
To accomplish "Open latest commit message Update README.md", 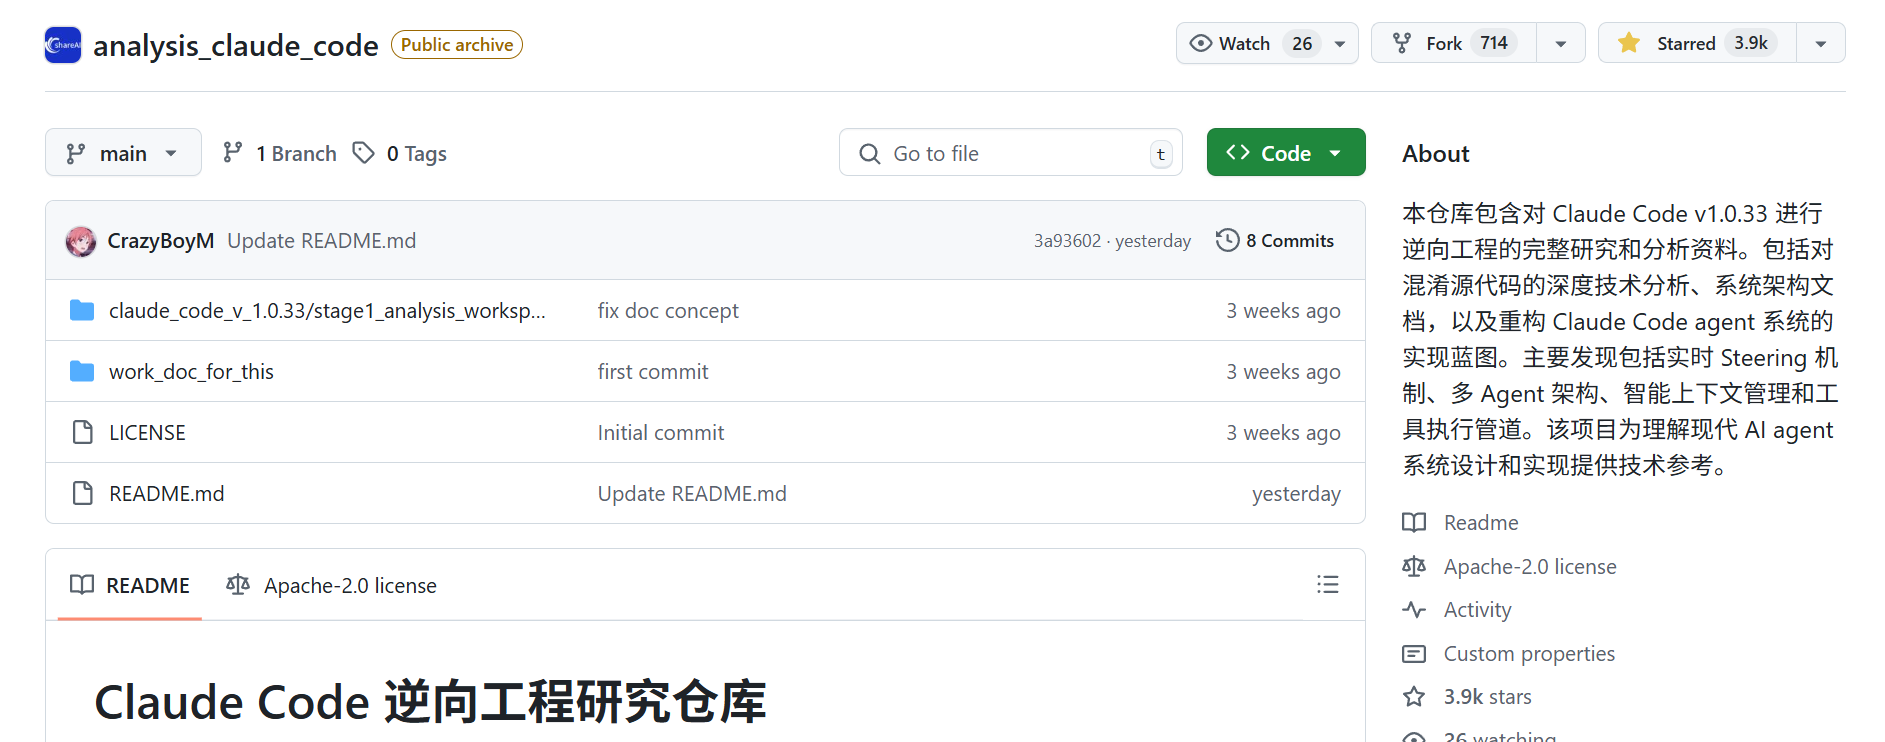I will [x=322, y=241].
